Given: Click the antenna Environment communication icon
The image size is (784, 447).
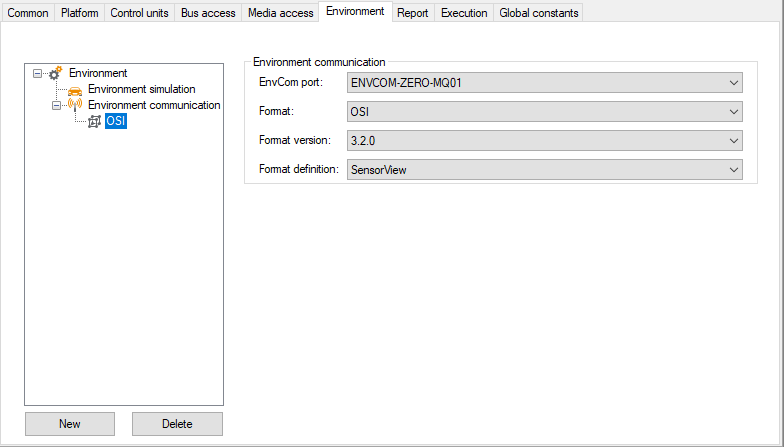Looking at the screenshot, I should (x=75, y=105).
